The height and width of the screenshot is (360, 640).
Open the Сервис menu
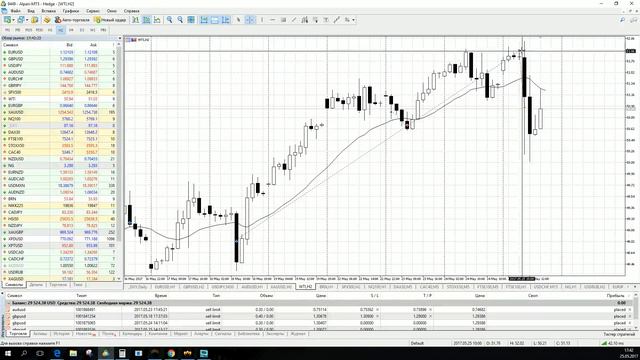[93, 11]
